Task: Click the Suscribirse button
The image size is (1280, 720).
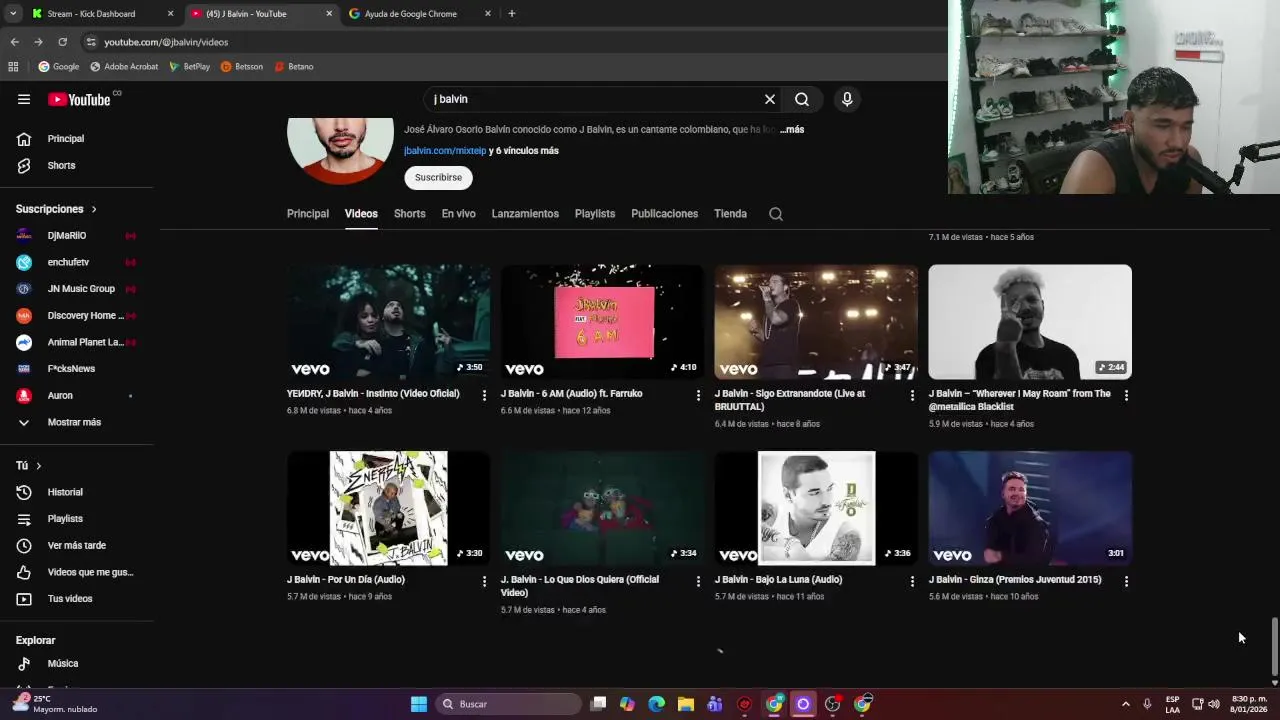Action: [438, 178]
